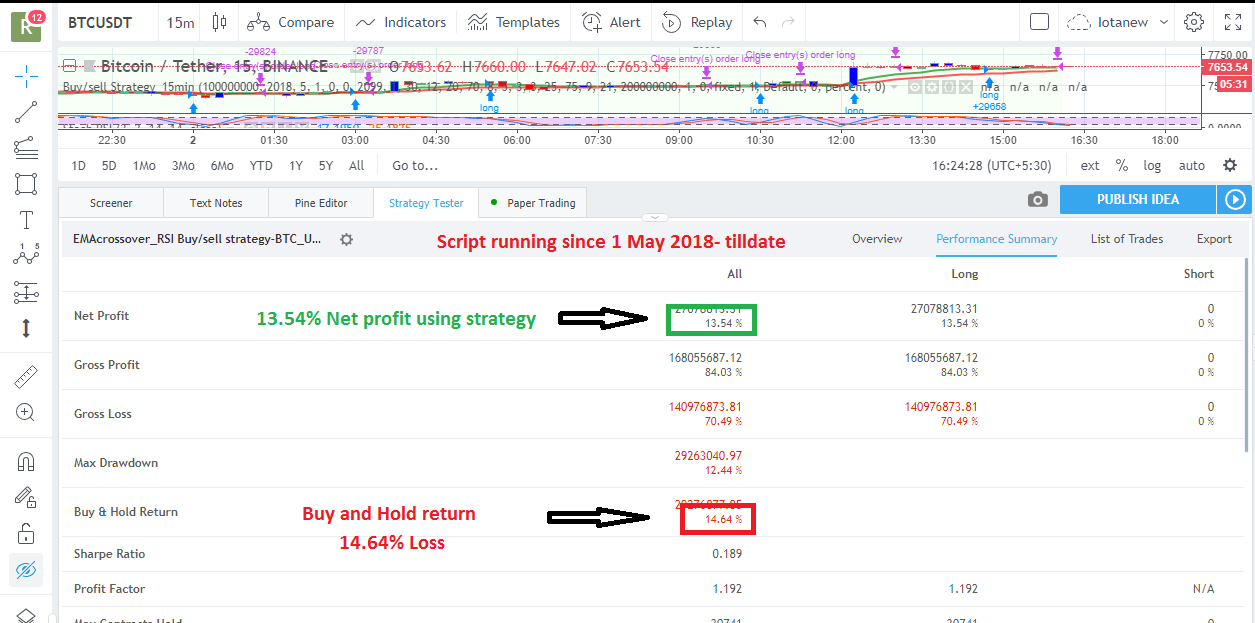Remove the Buy/sell Strategy from chart legend
Viewport: 1255px width, 623px height.
point(965,87)
